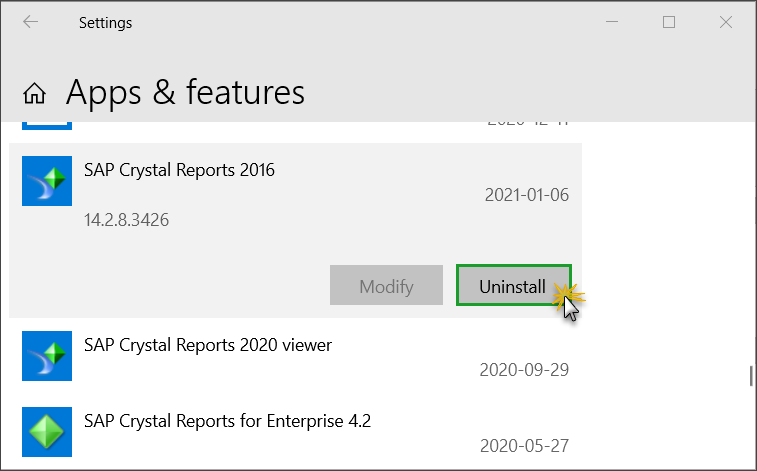Image resolution: width=757 pixels, height=471 pixels.
Task: Select the SAP Crystal Reports 2016 name text
Action: (179, 170)
